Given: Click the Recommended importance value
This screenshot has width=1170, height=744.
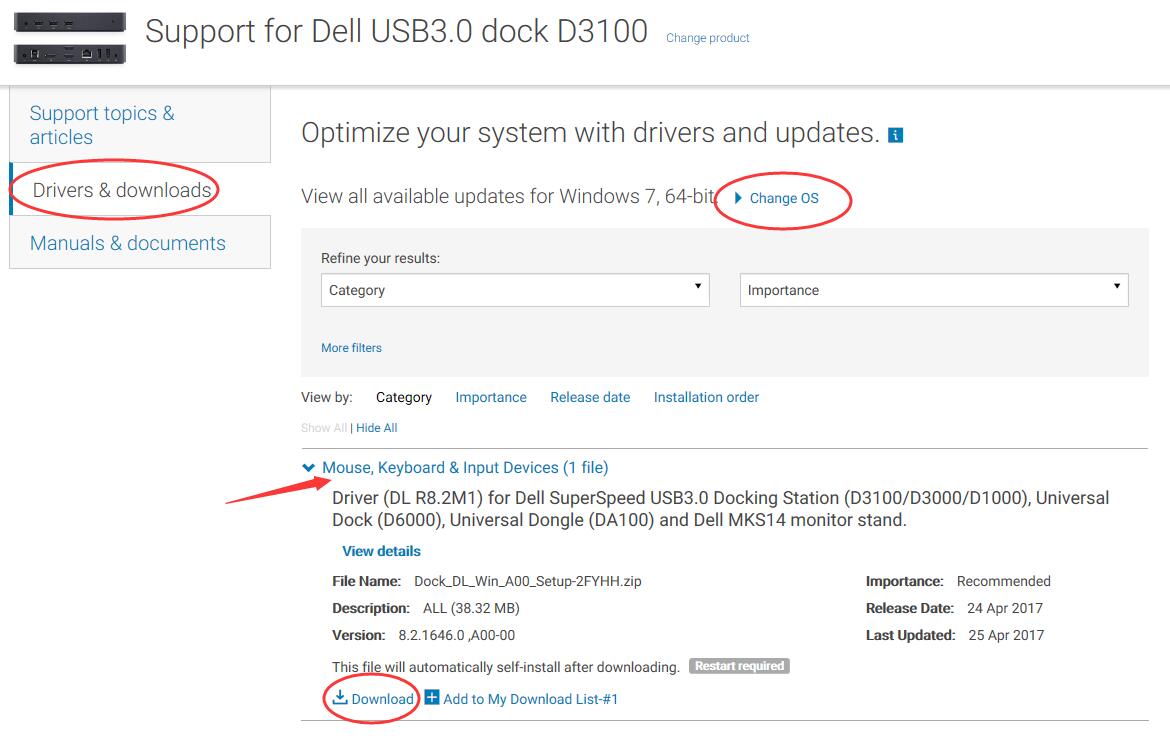Looking at the screenshot, I should pyautogui.click(x=1004, y=581).
